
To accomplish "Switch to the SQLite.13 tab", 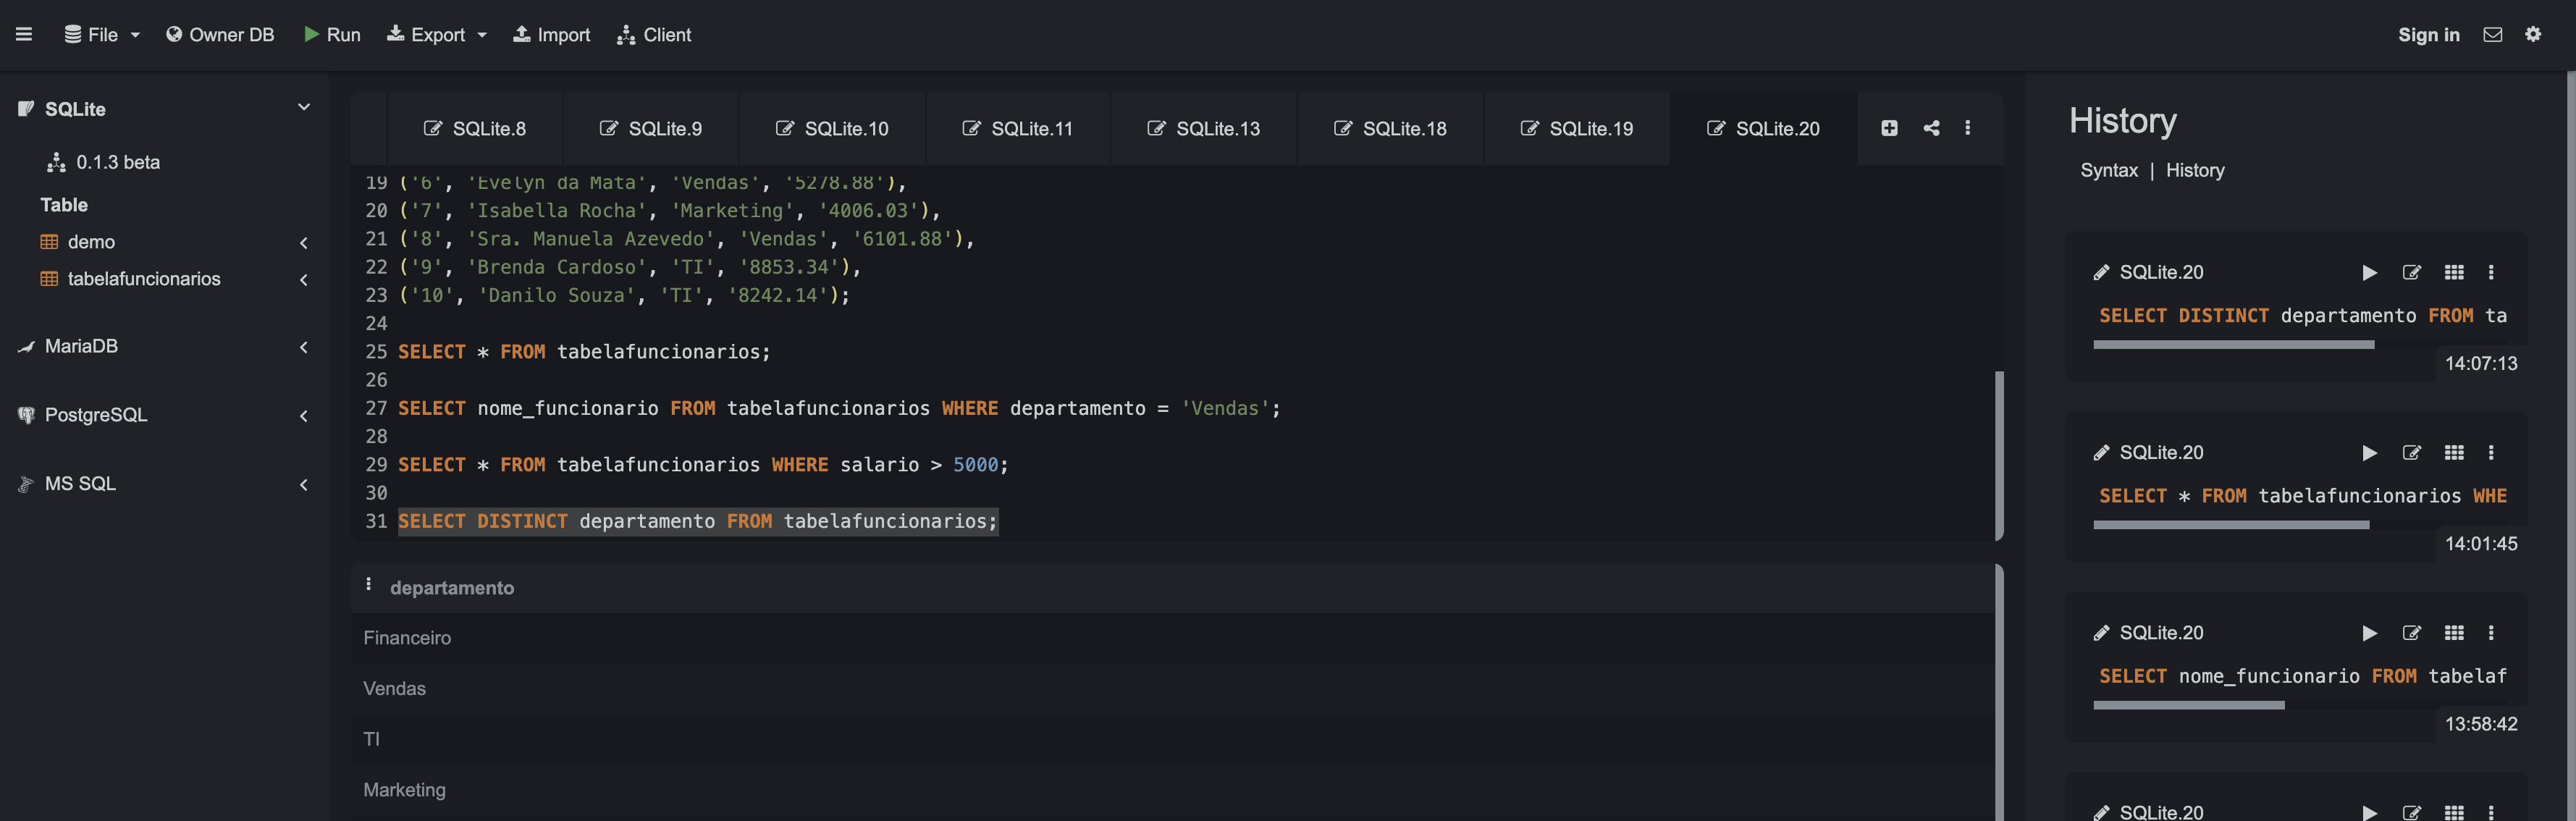I will (1204, 129).
